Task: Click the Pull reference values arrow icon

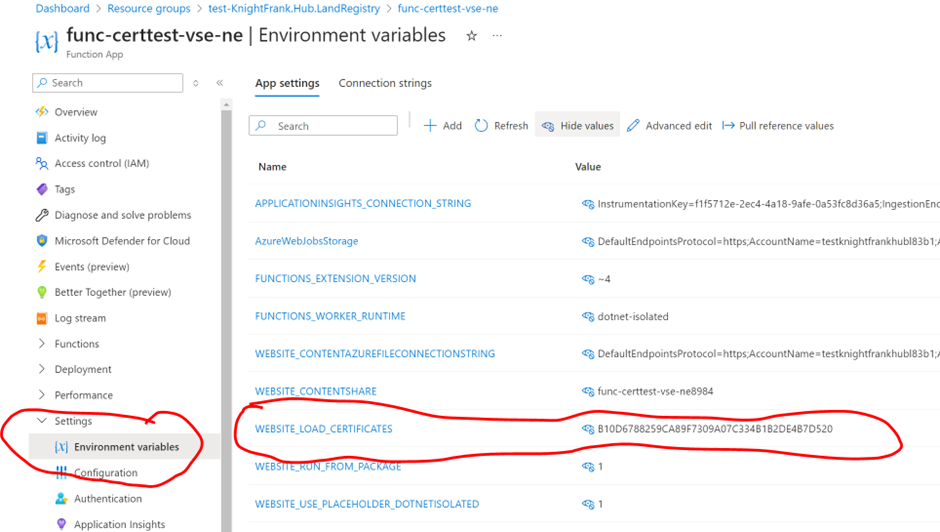Action: pyautogui.click(x=728, y=125)
